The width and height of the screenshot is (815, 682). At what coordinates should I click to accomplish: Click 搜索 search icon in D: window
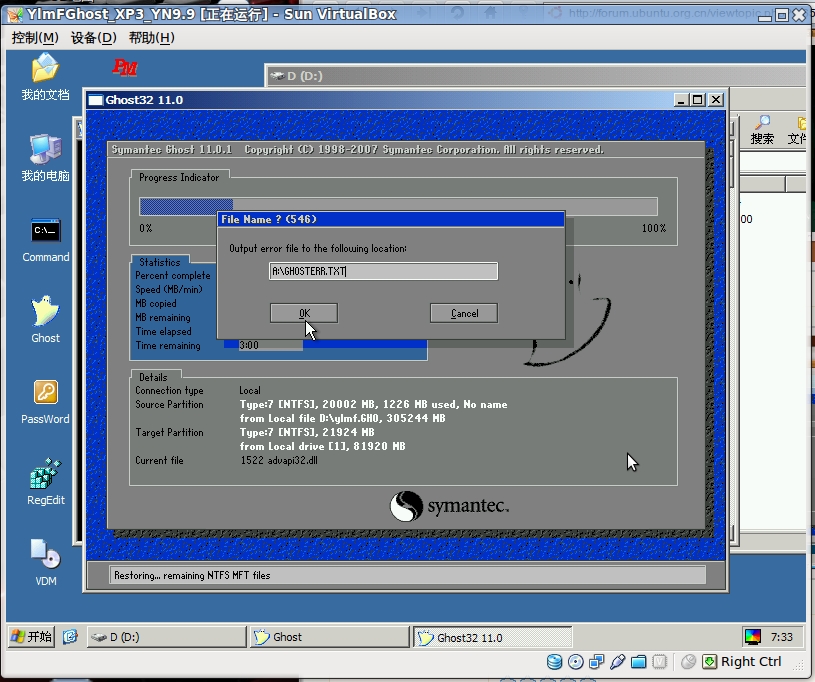tap(762, 129)
